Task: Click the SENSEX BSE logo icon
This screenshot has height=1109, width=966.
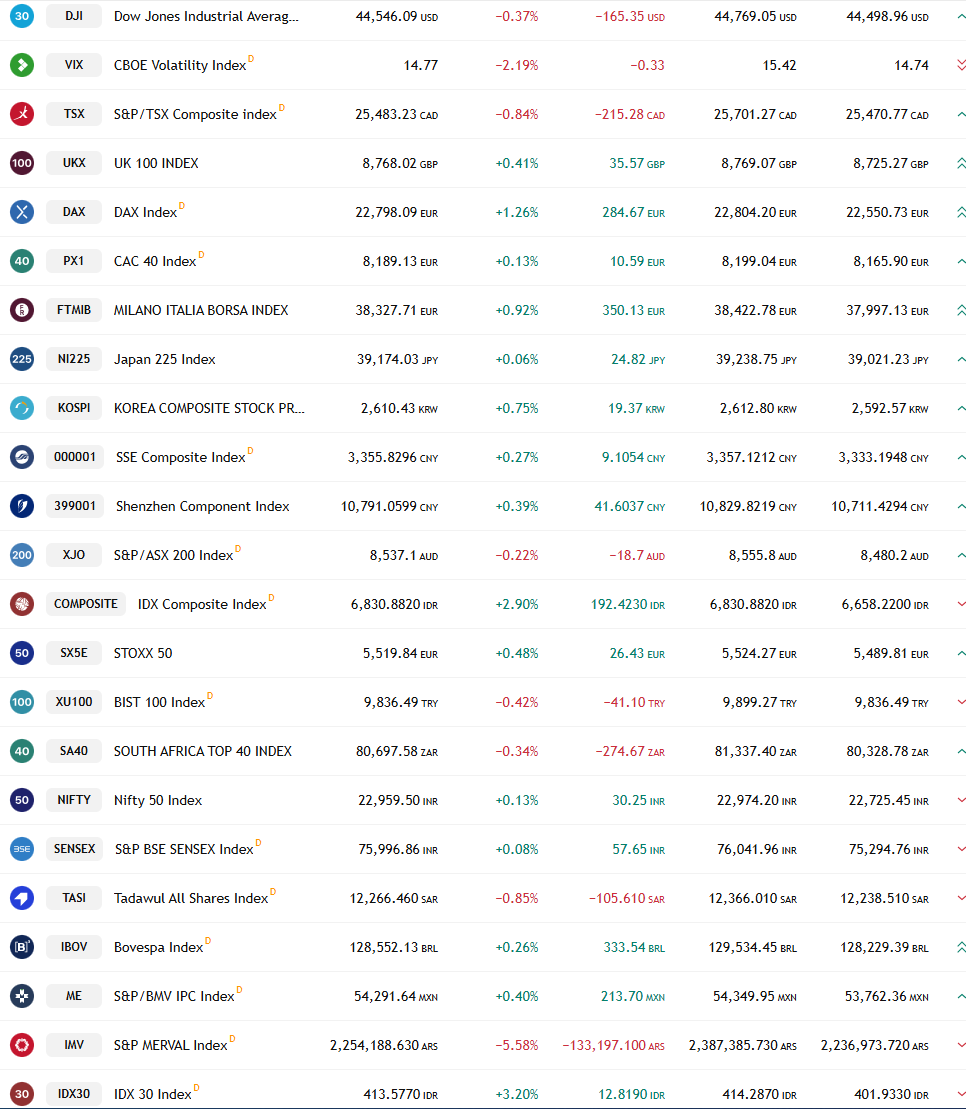Action: 22,848
